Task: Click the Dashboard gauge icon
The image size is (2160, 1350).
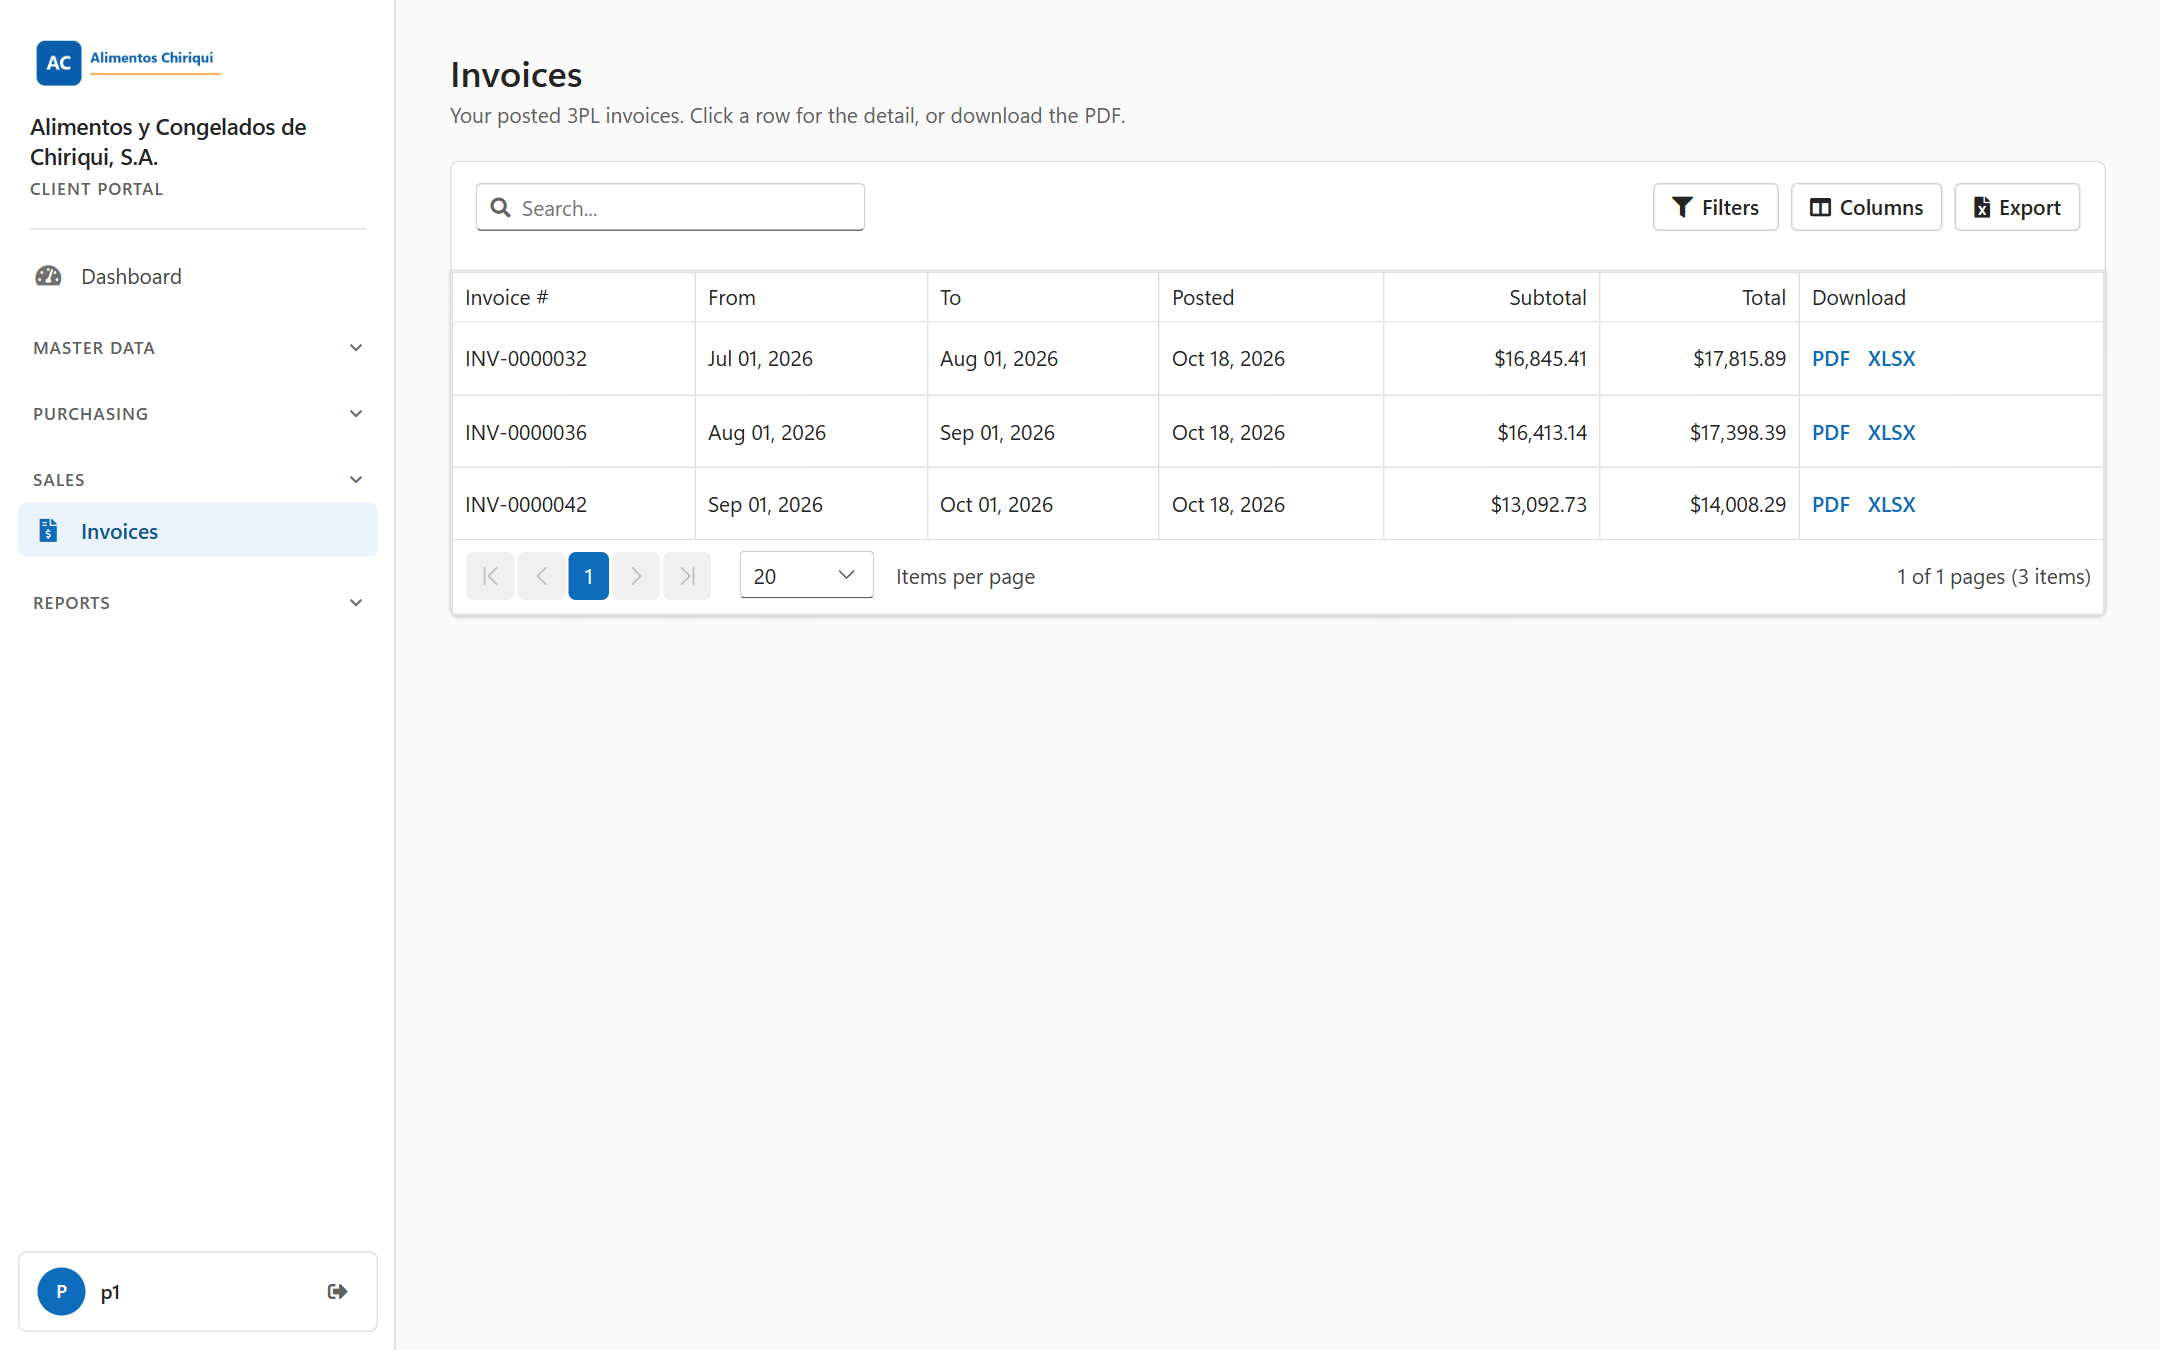Action: coord(48,276)
